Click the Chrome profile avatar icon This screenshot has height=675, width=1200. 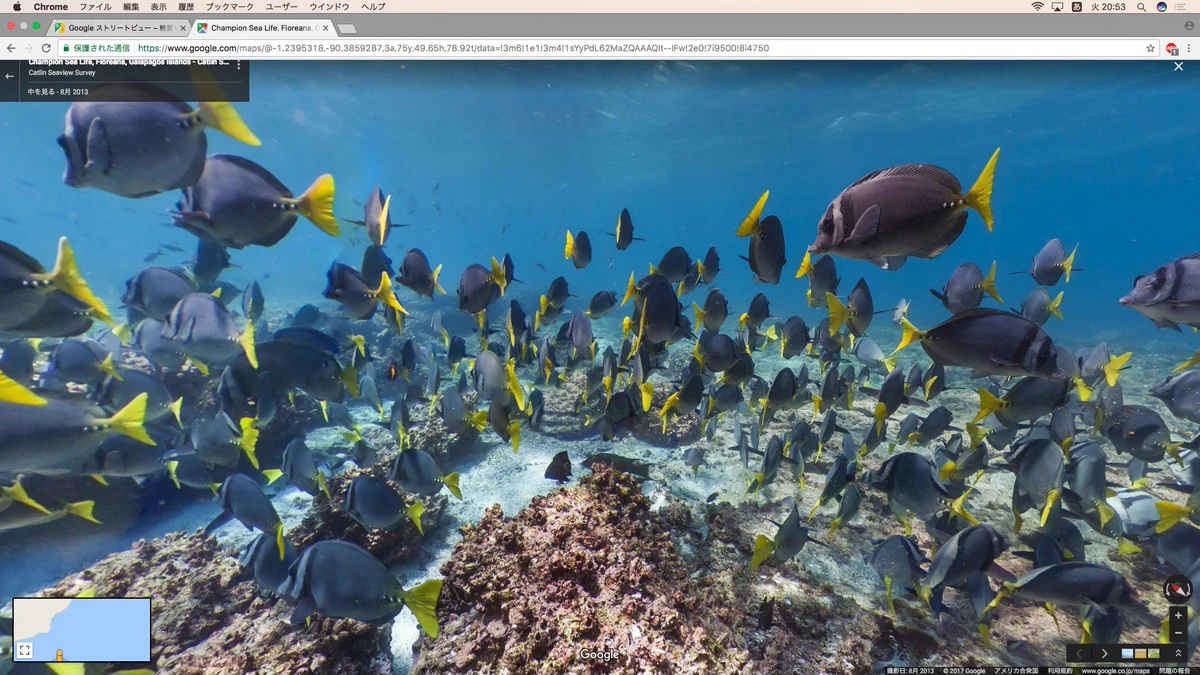click(x=1189, y=25)
